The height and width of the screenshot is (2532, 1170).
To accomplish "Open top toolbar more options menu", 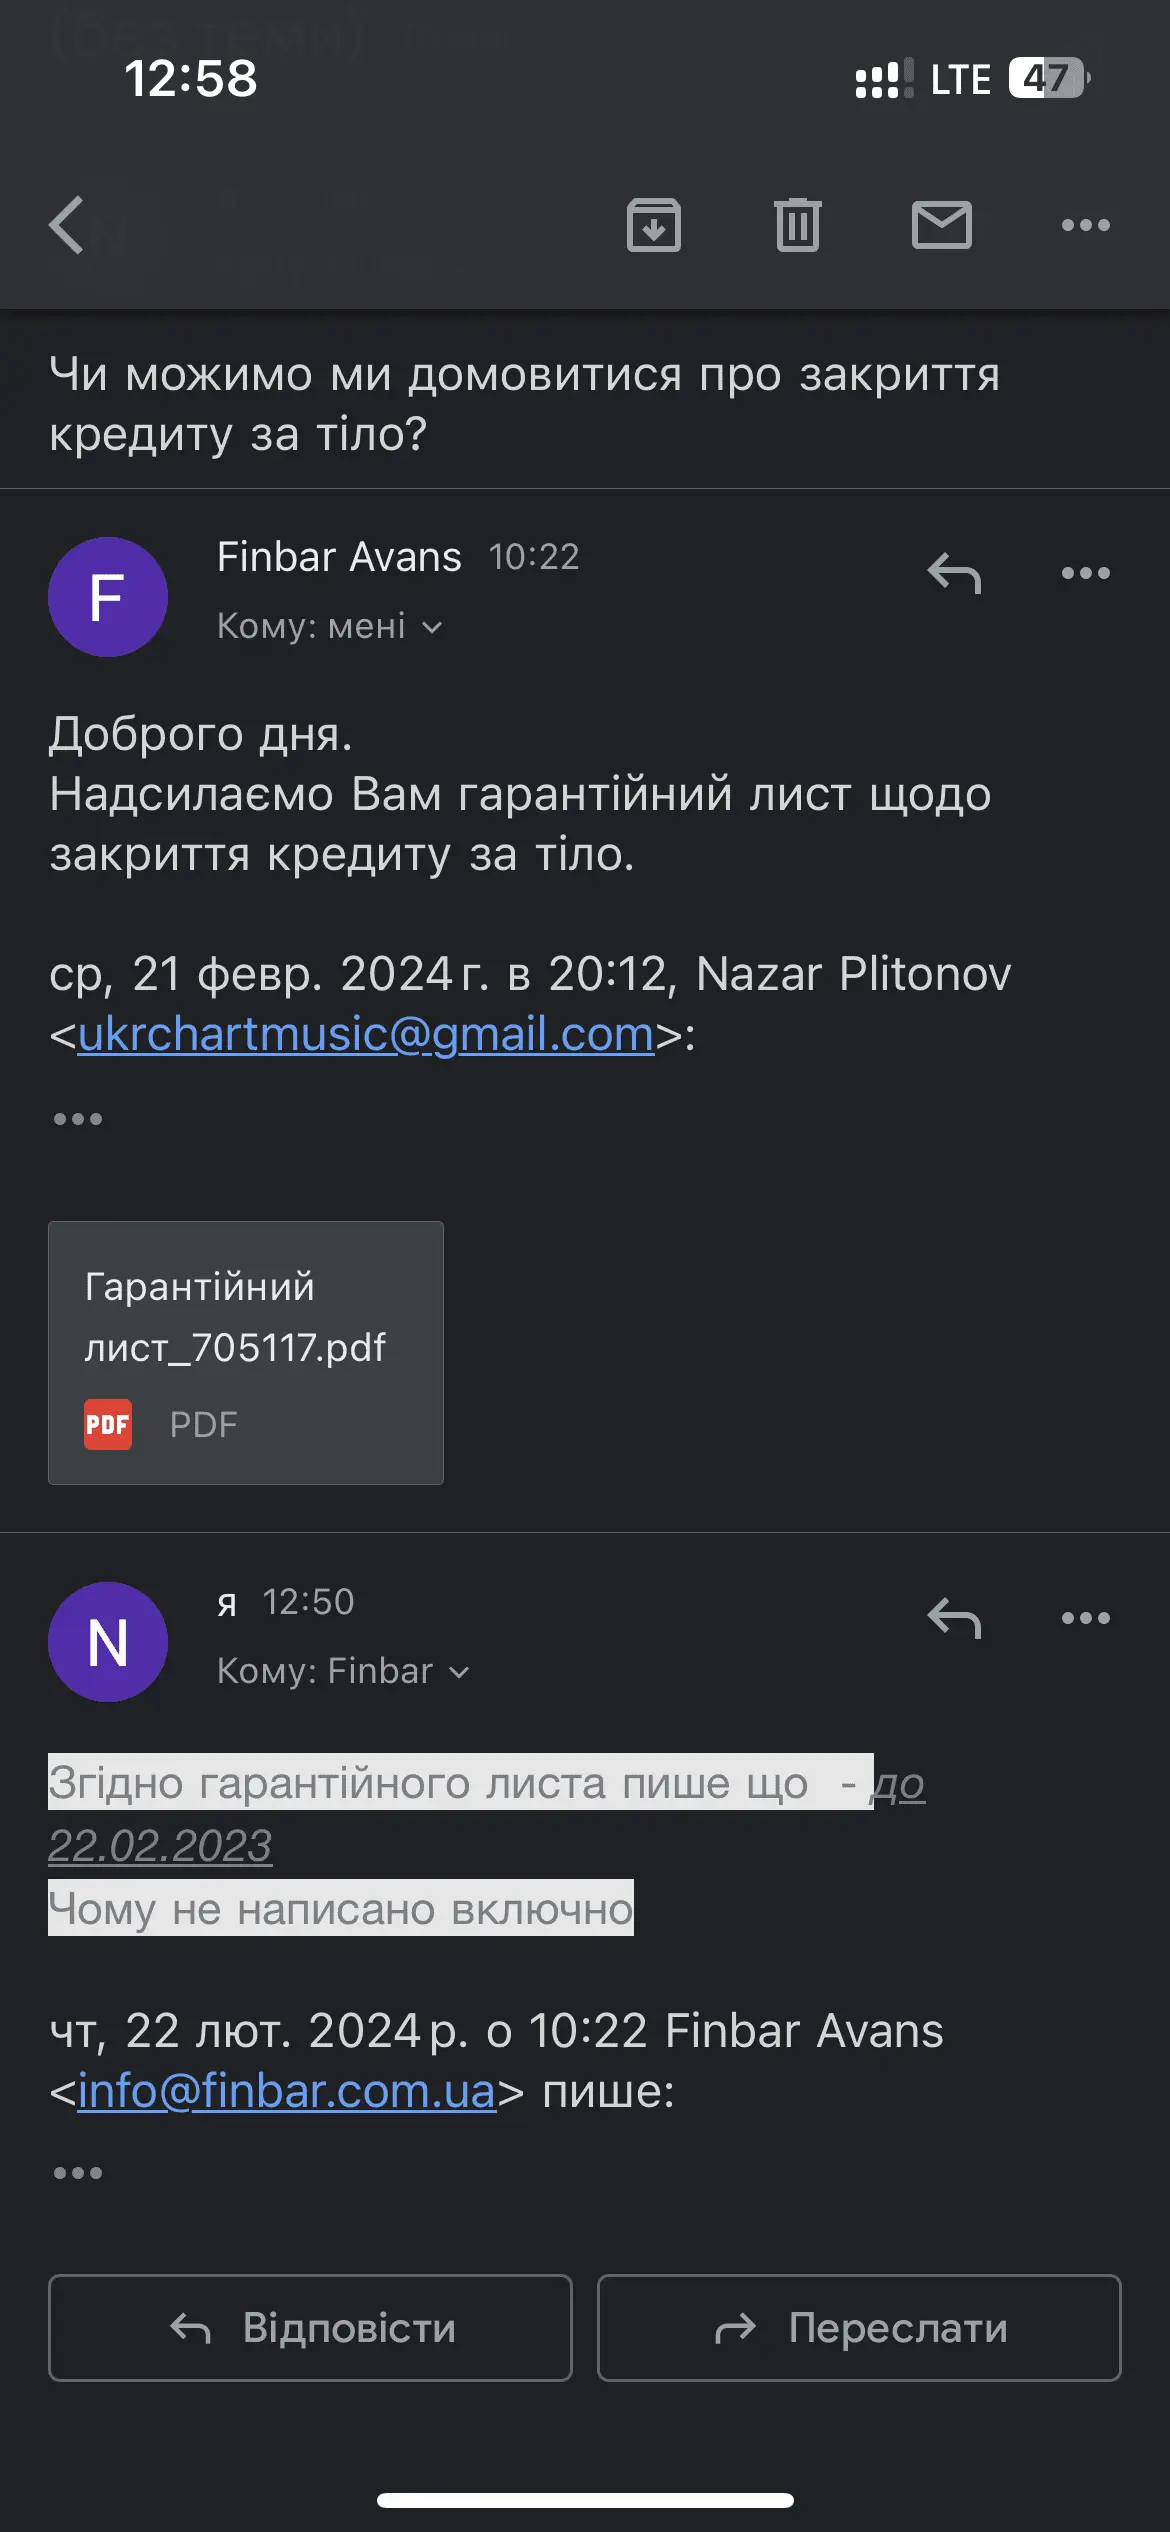I will 1085,225.
